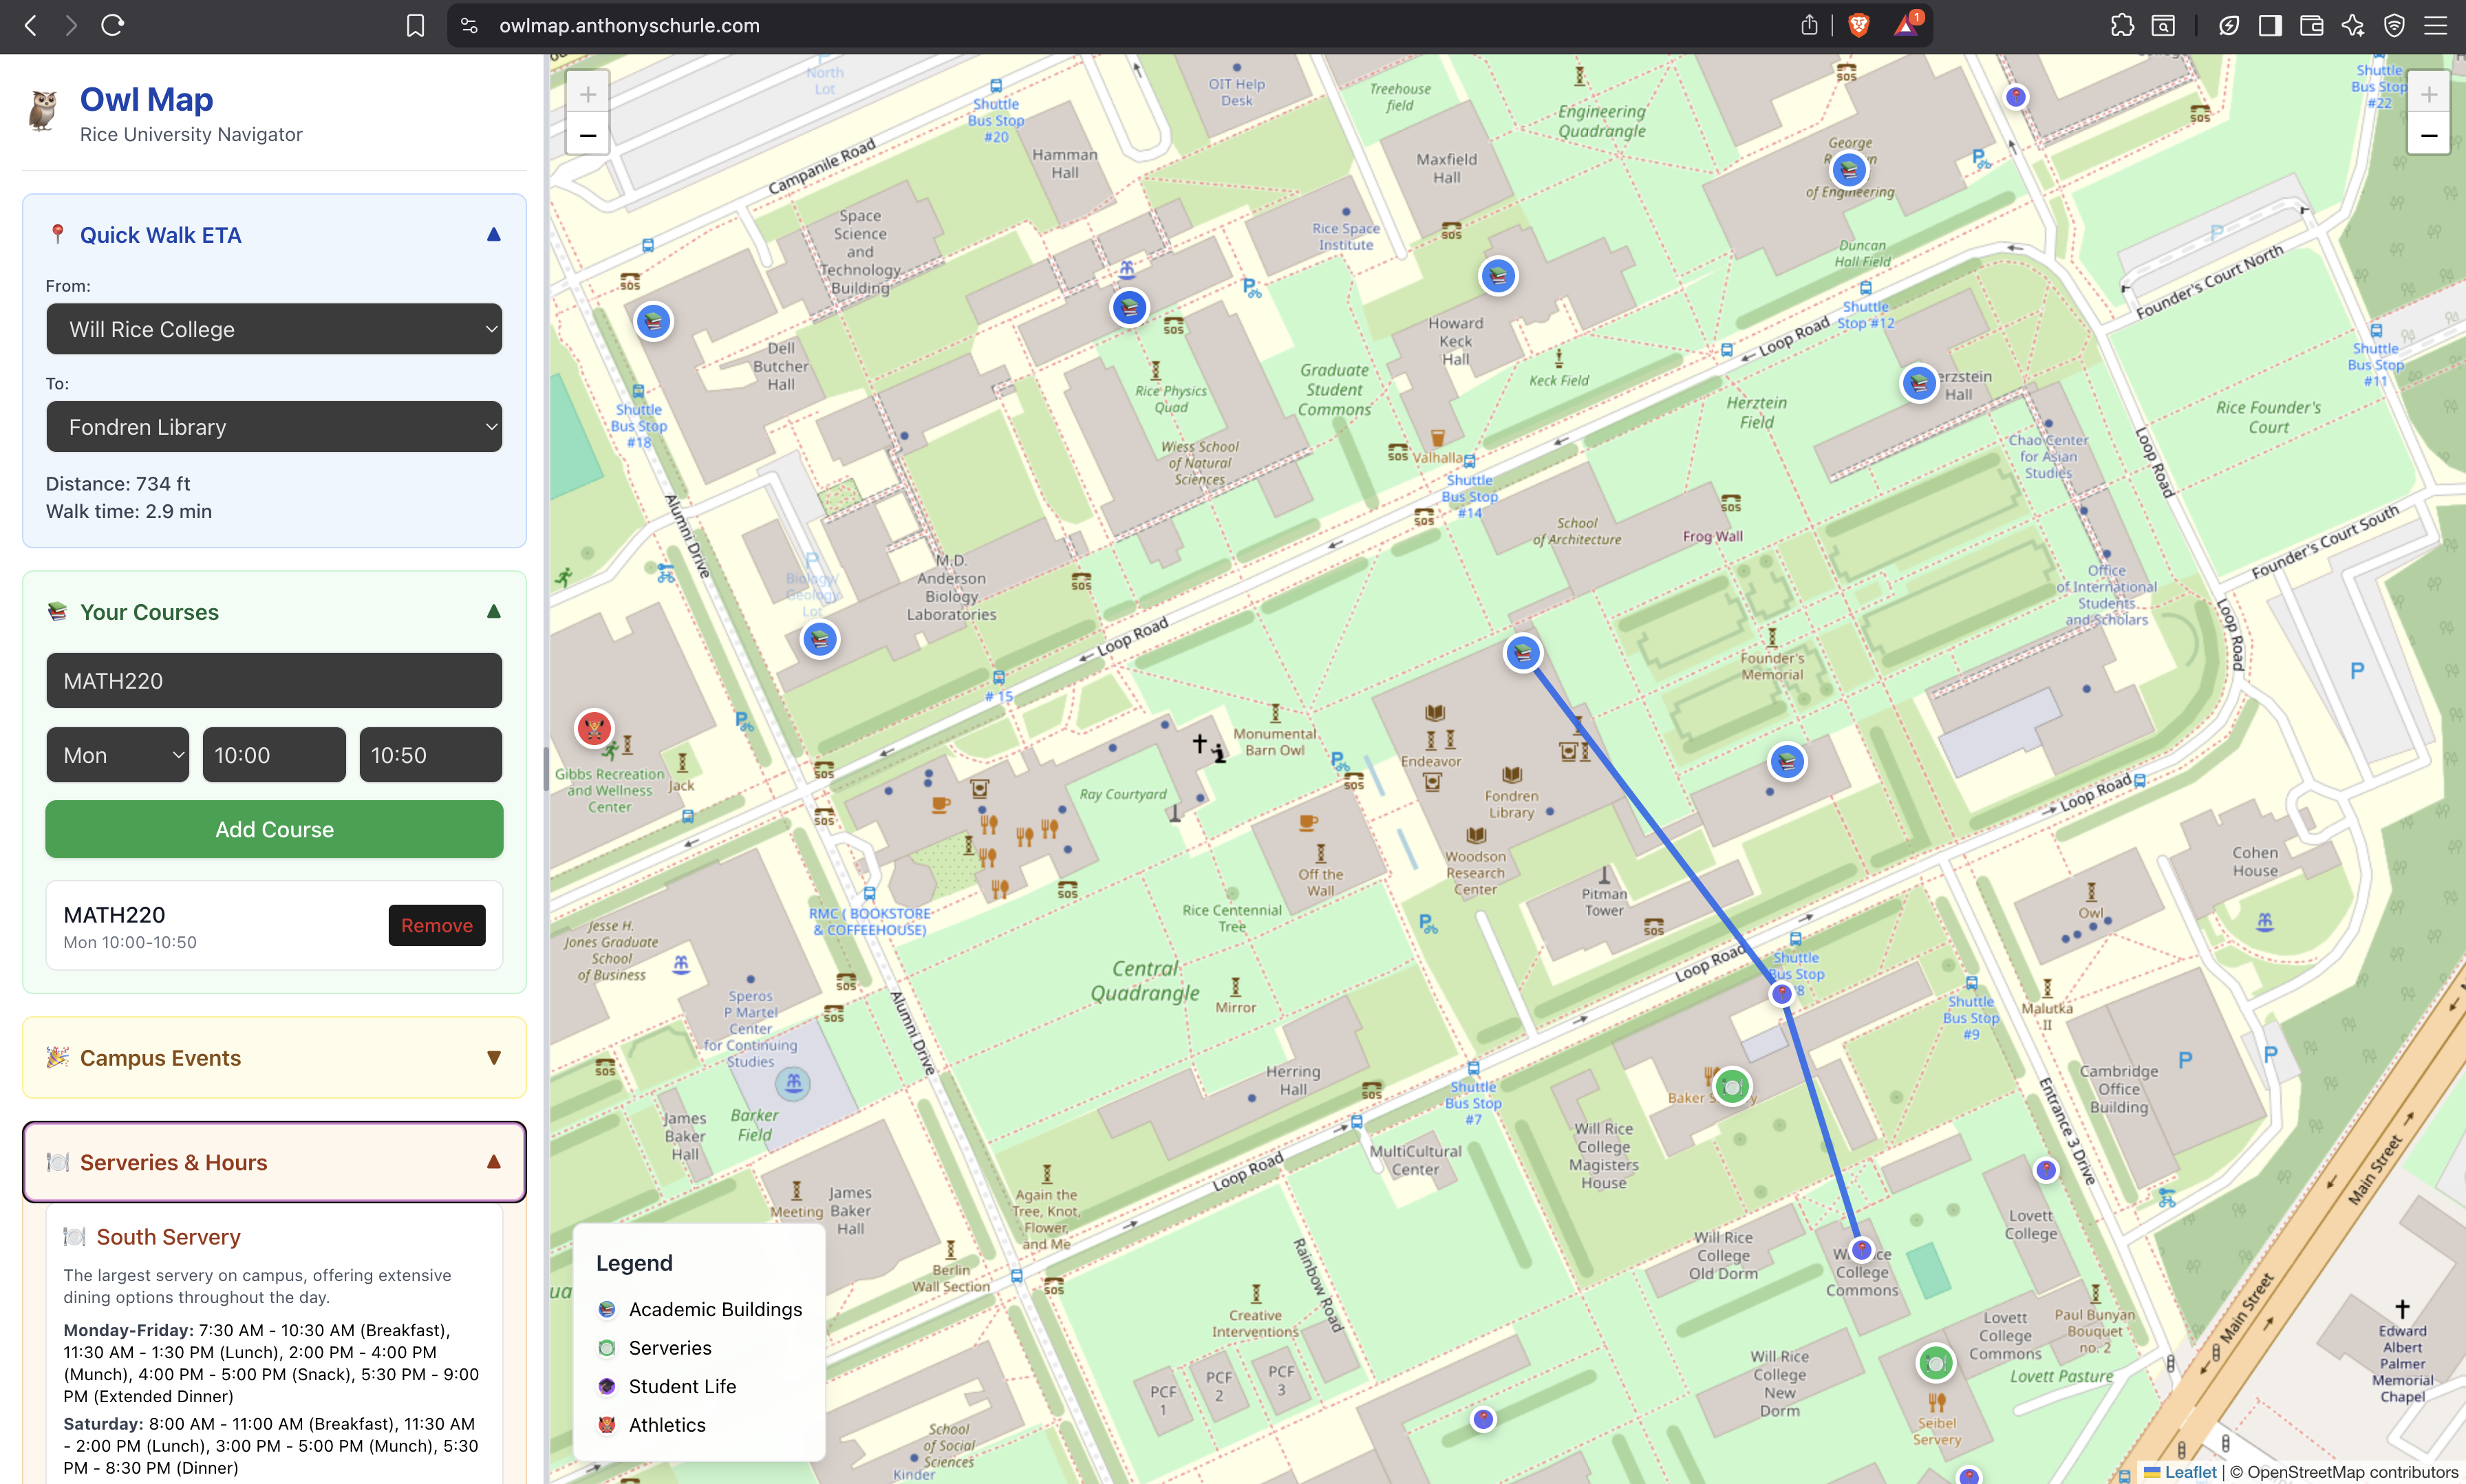Click the course name input field
The width and height of the screenshot is (2466, 1484).
(274, 681)
